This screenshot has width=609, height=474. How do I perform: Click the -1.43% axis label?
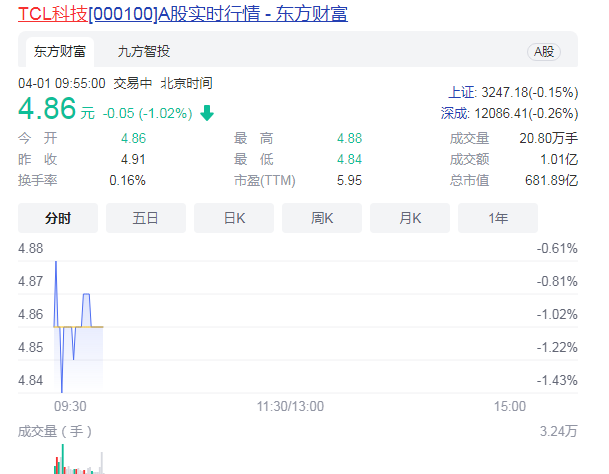tap(557, 380)
